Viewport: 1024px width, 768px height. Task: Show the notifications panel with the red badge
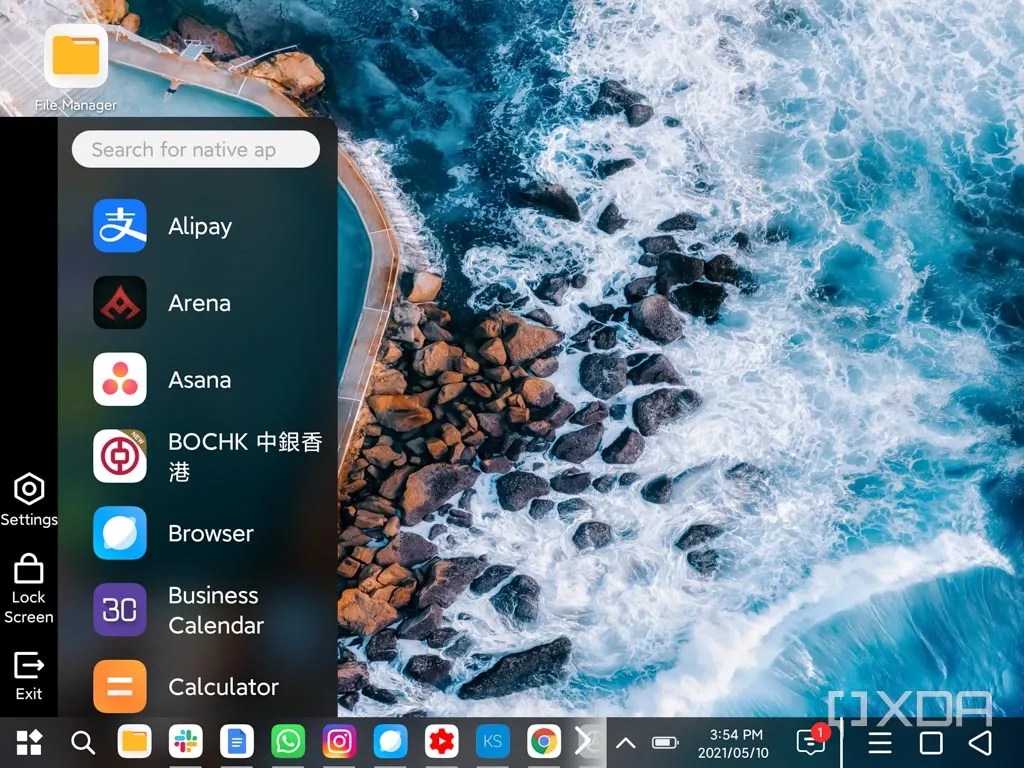point(810,742)
